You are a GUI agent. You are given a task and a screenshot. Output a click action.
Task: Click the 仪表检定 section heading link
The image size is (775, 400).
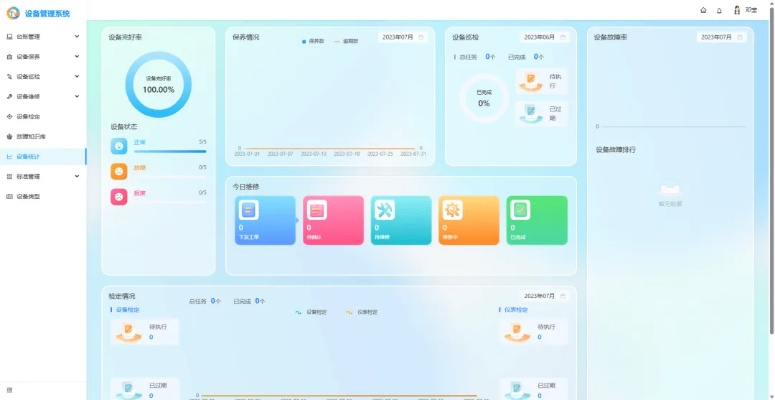[516, 310]
